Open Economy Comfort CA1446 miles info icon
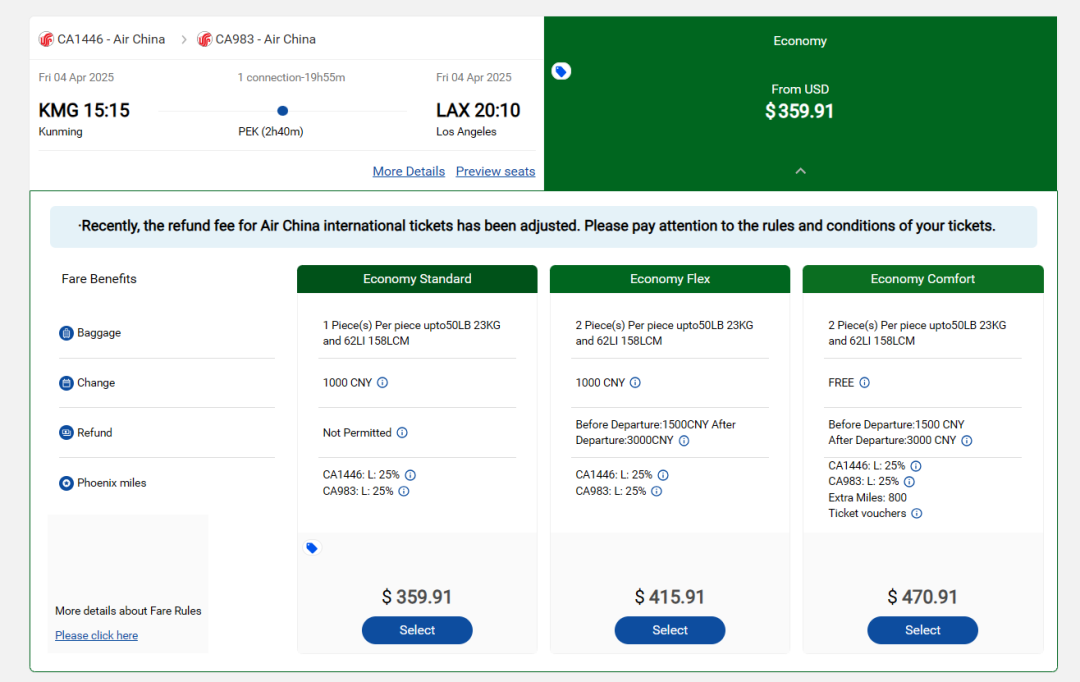The height and width of the screenshot is (682, 1080). tap(916, 466)
